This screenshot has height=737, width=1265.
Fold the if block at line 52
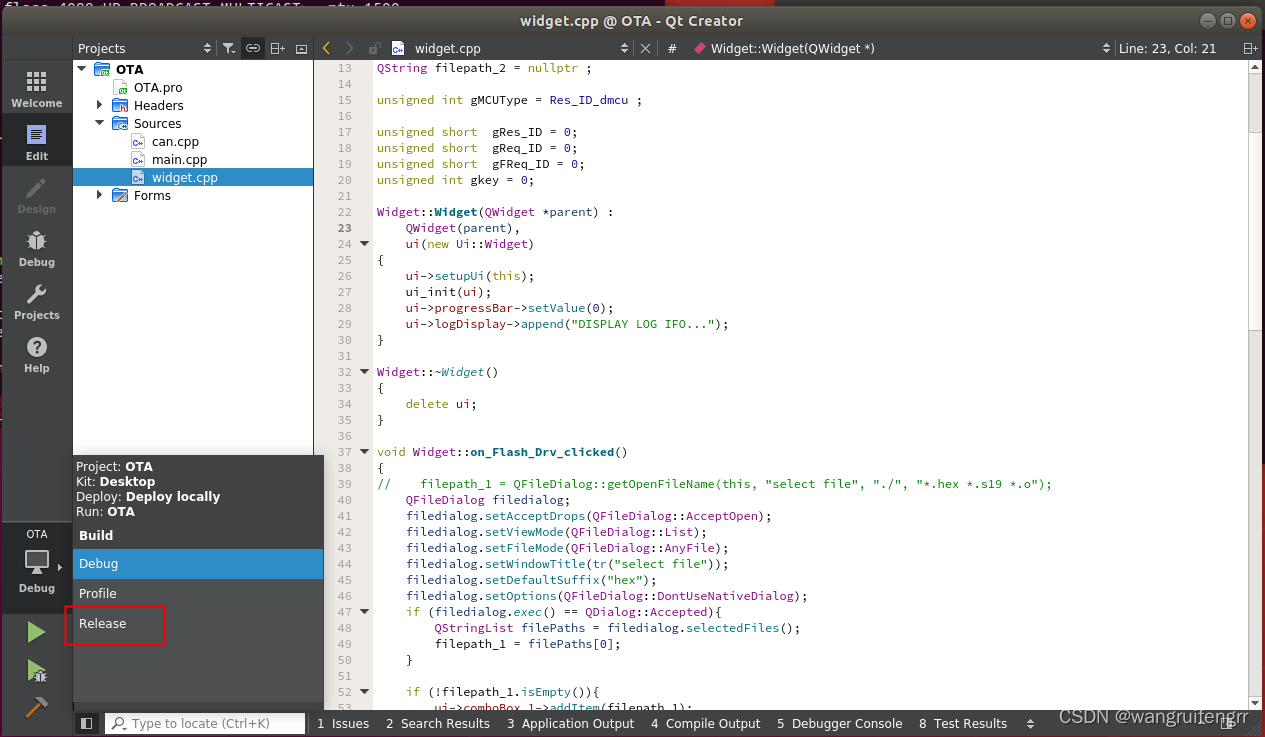(x=365, y=691)
